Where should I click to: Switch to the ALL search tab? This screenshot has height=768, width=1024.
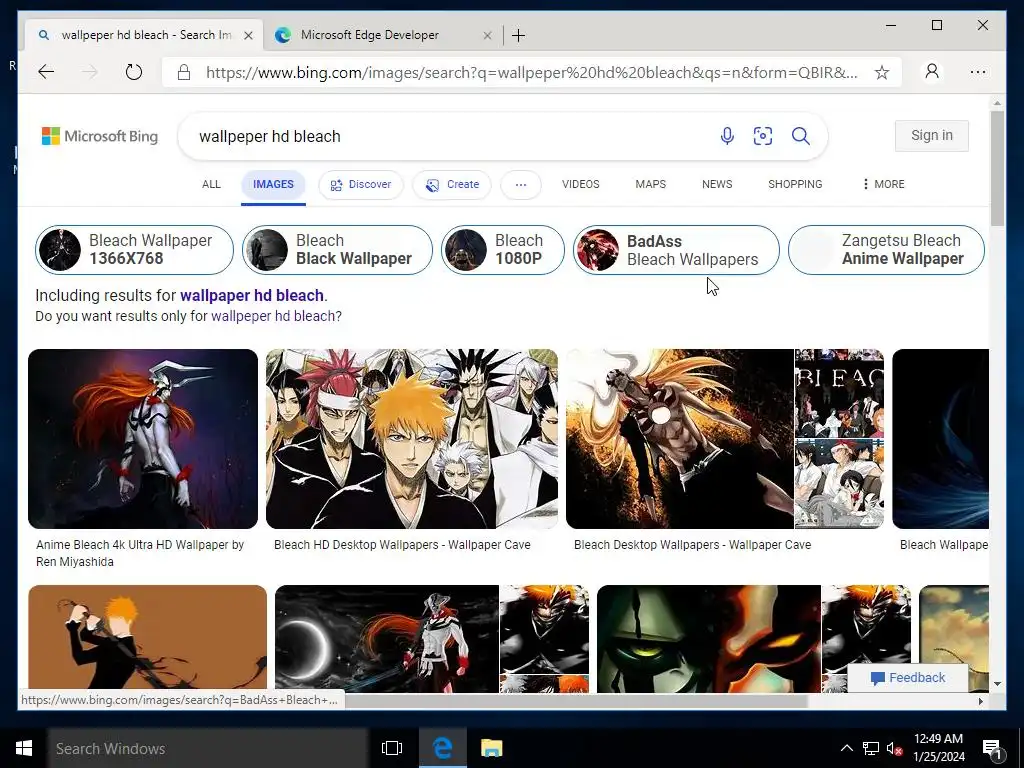(211, 184)
